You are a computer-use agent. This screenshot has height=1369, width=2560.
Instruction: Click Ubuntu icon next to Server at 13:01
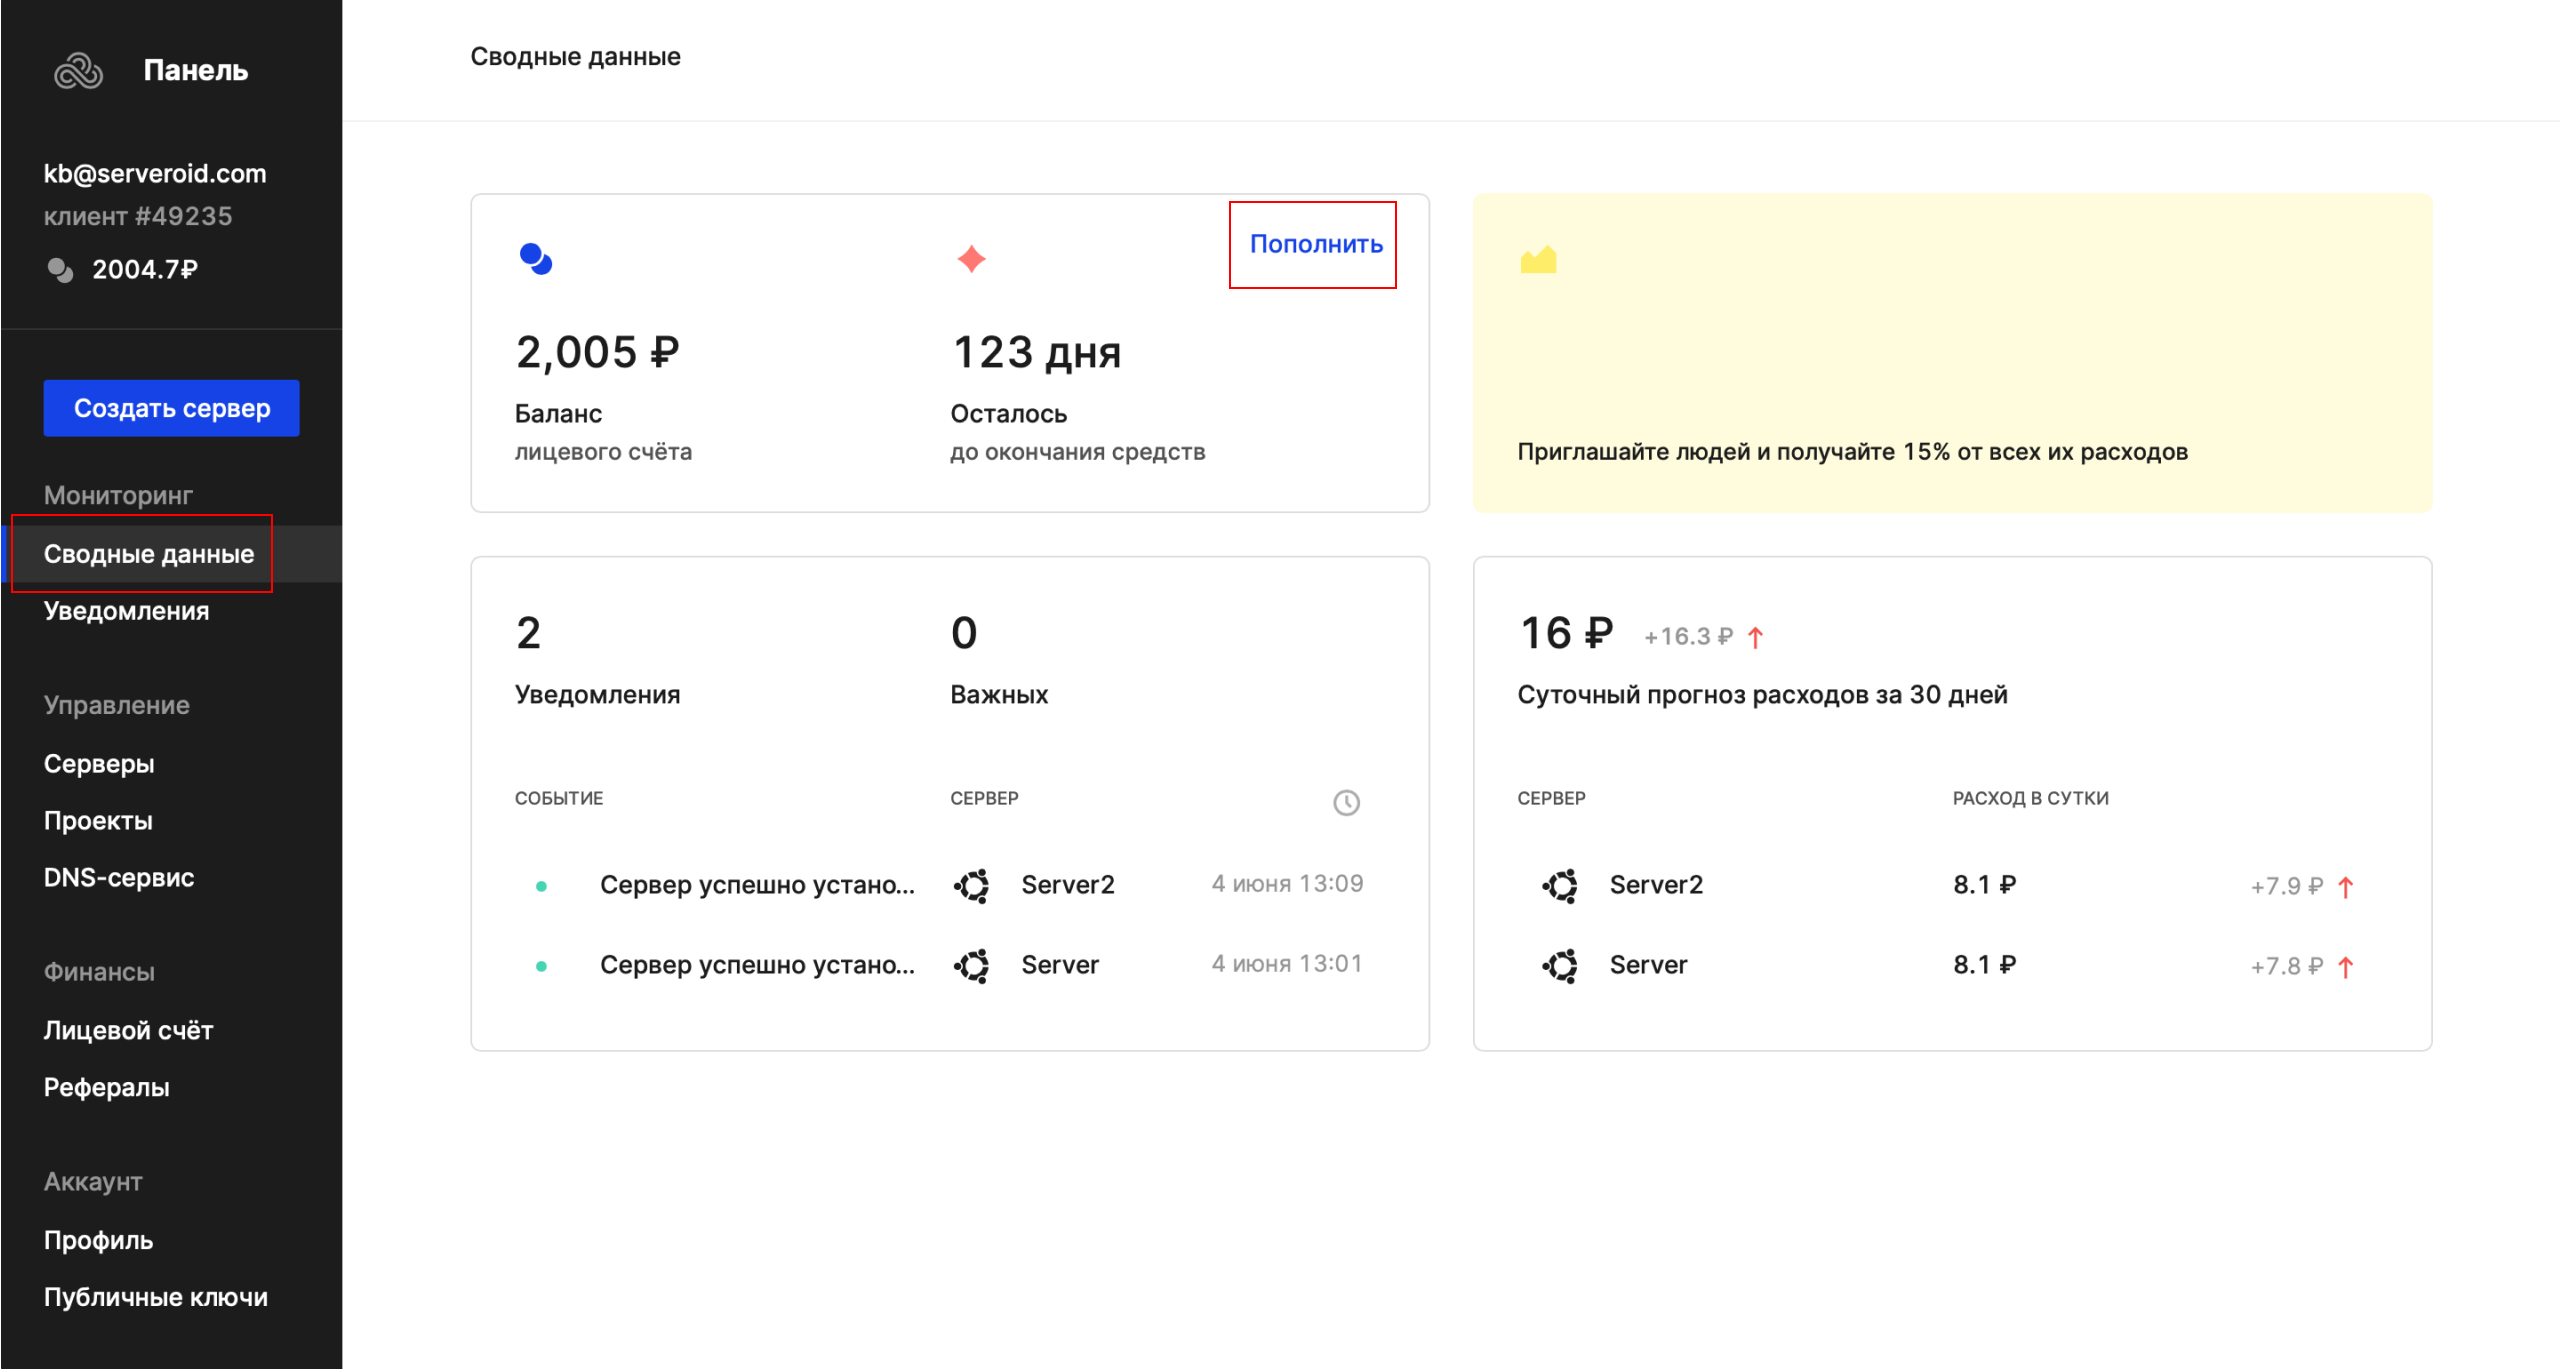[x=972, y=965]
